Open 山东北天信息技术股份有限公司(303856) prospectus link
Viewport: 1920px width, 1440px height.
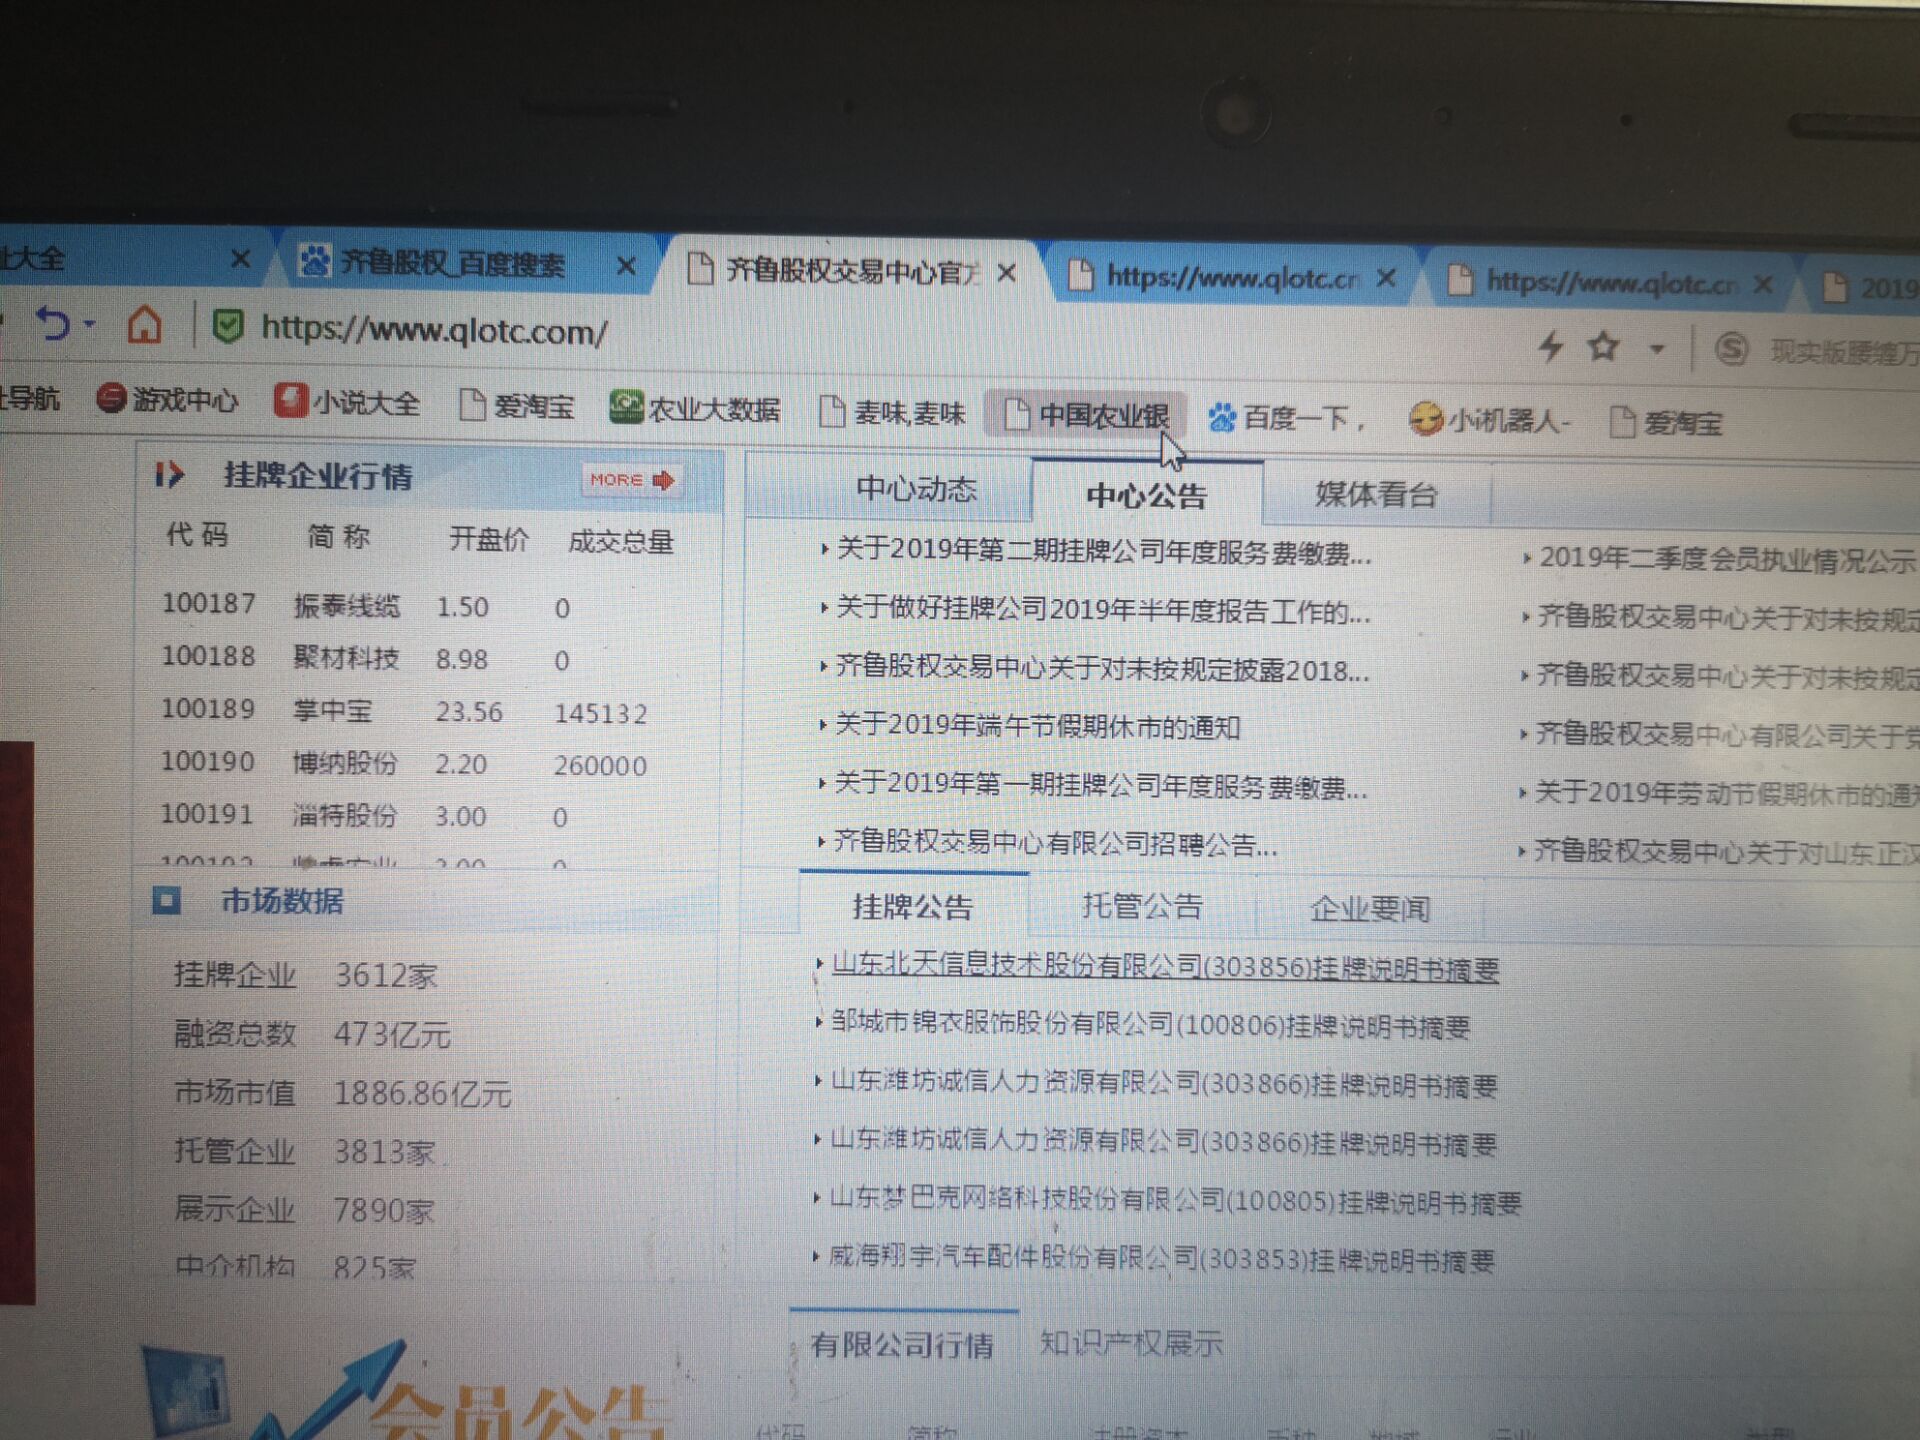(1165, 967)
